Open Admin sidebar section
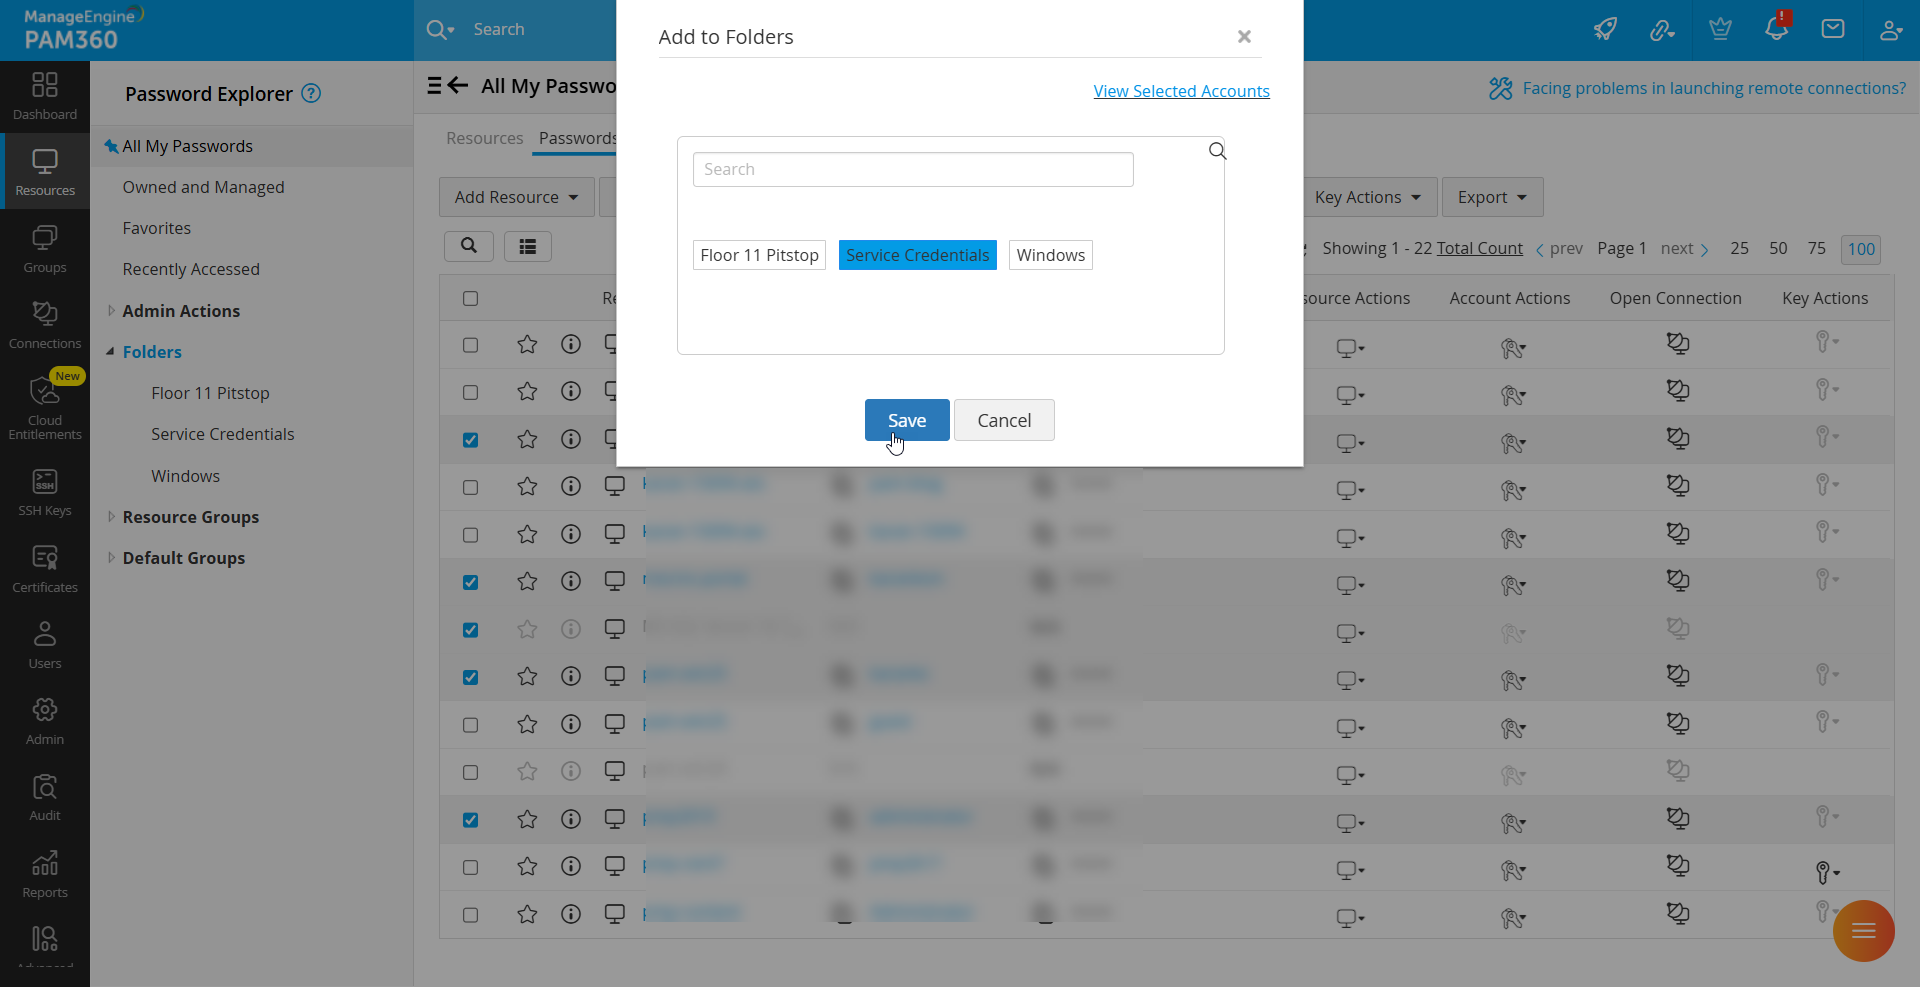Viewport: 1920px width, 987px height. click(45, 722)
